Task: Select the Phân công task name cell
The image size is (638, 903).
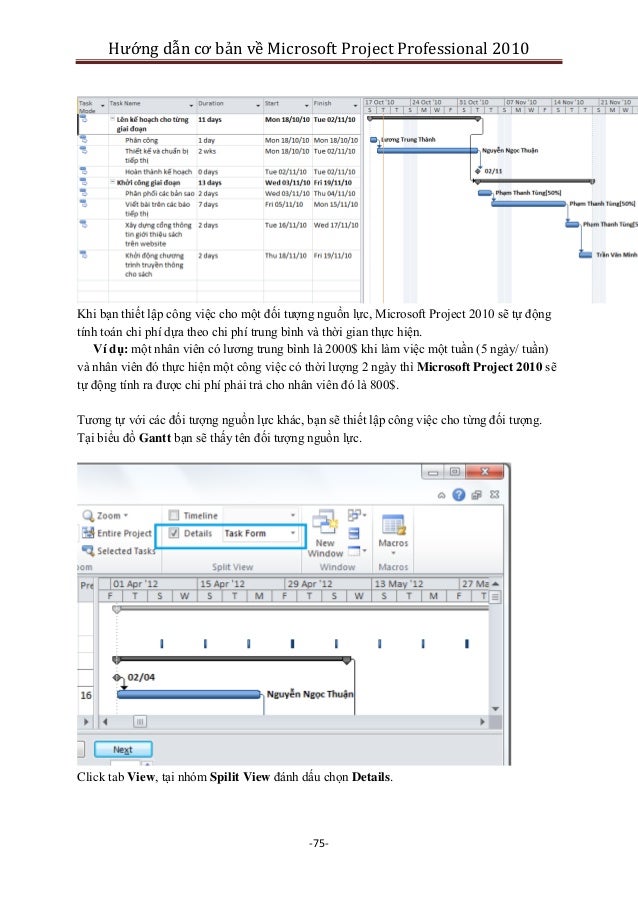Action: [x=153, y=140]
